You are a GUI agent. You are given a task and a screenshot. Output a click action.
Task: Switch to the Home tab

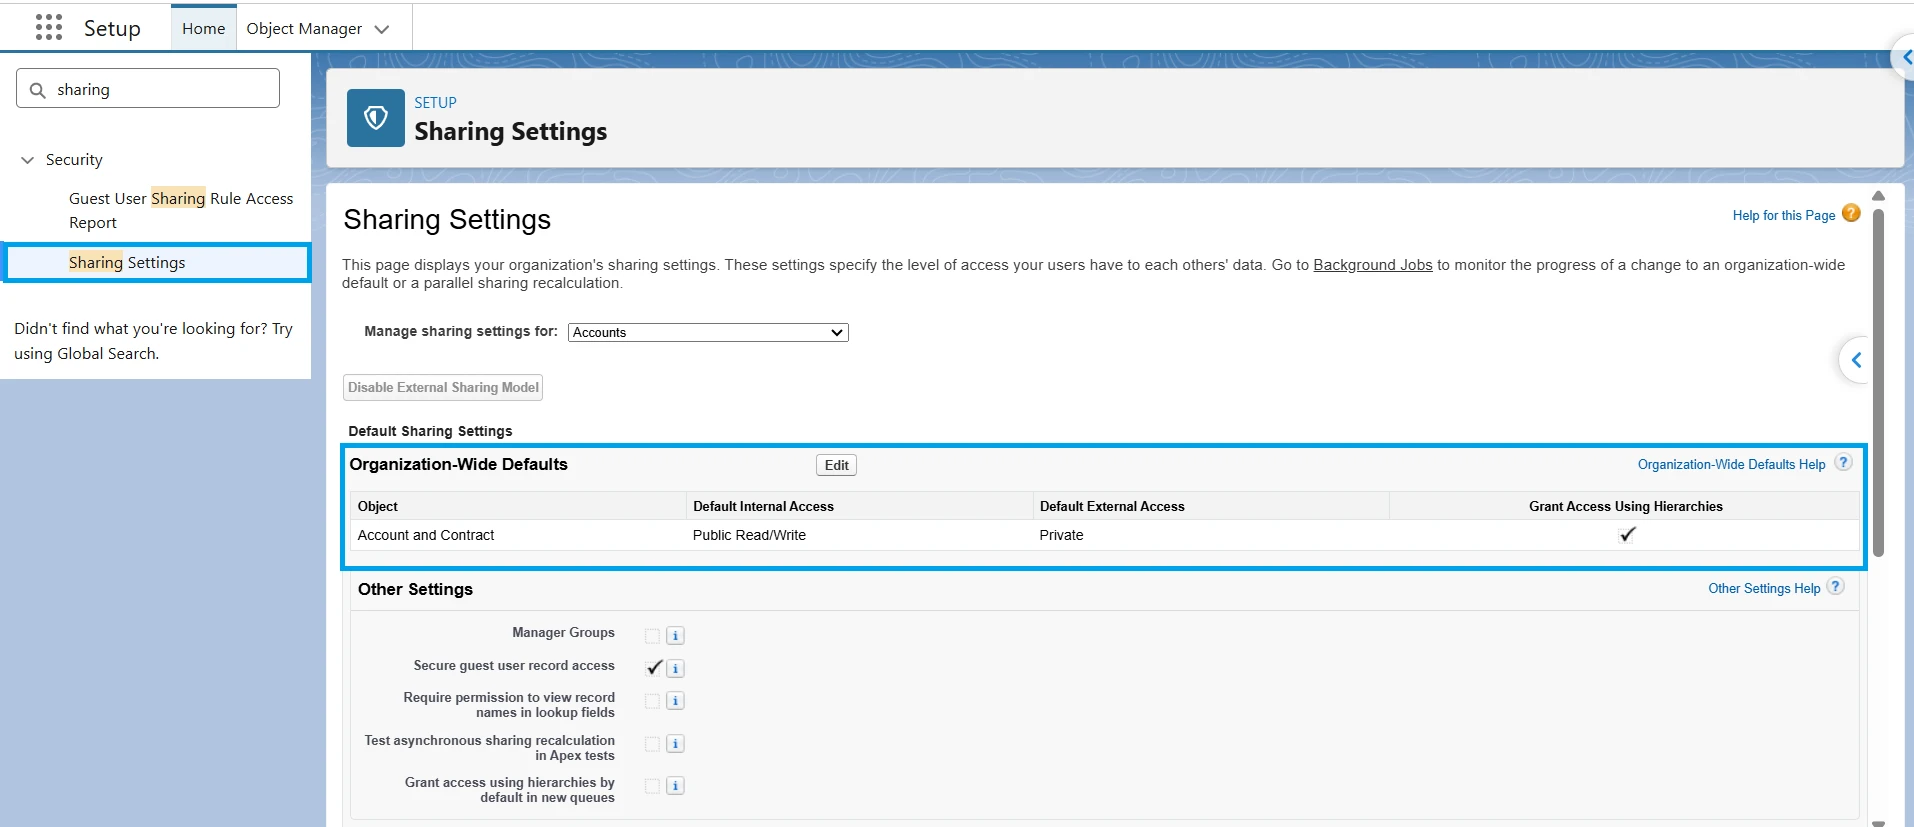[204, 28]
